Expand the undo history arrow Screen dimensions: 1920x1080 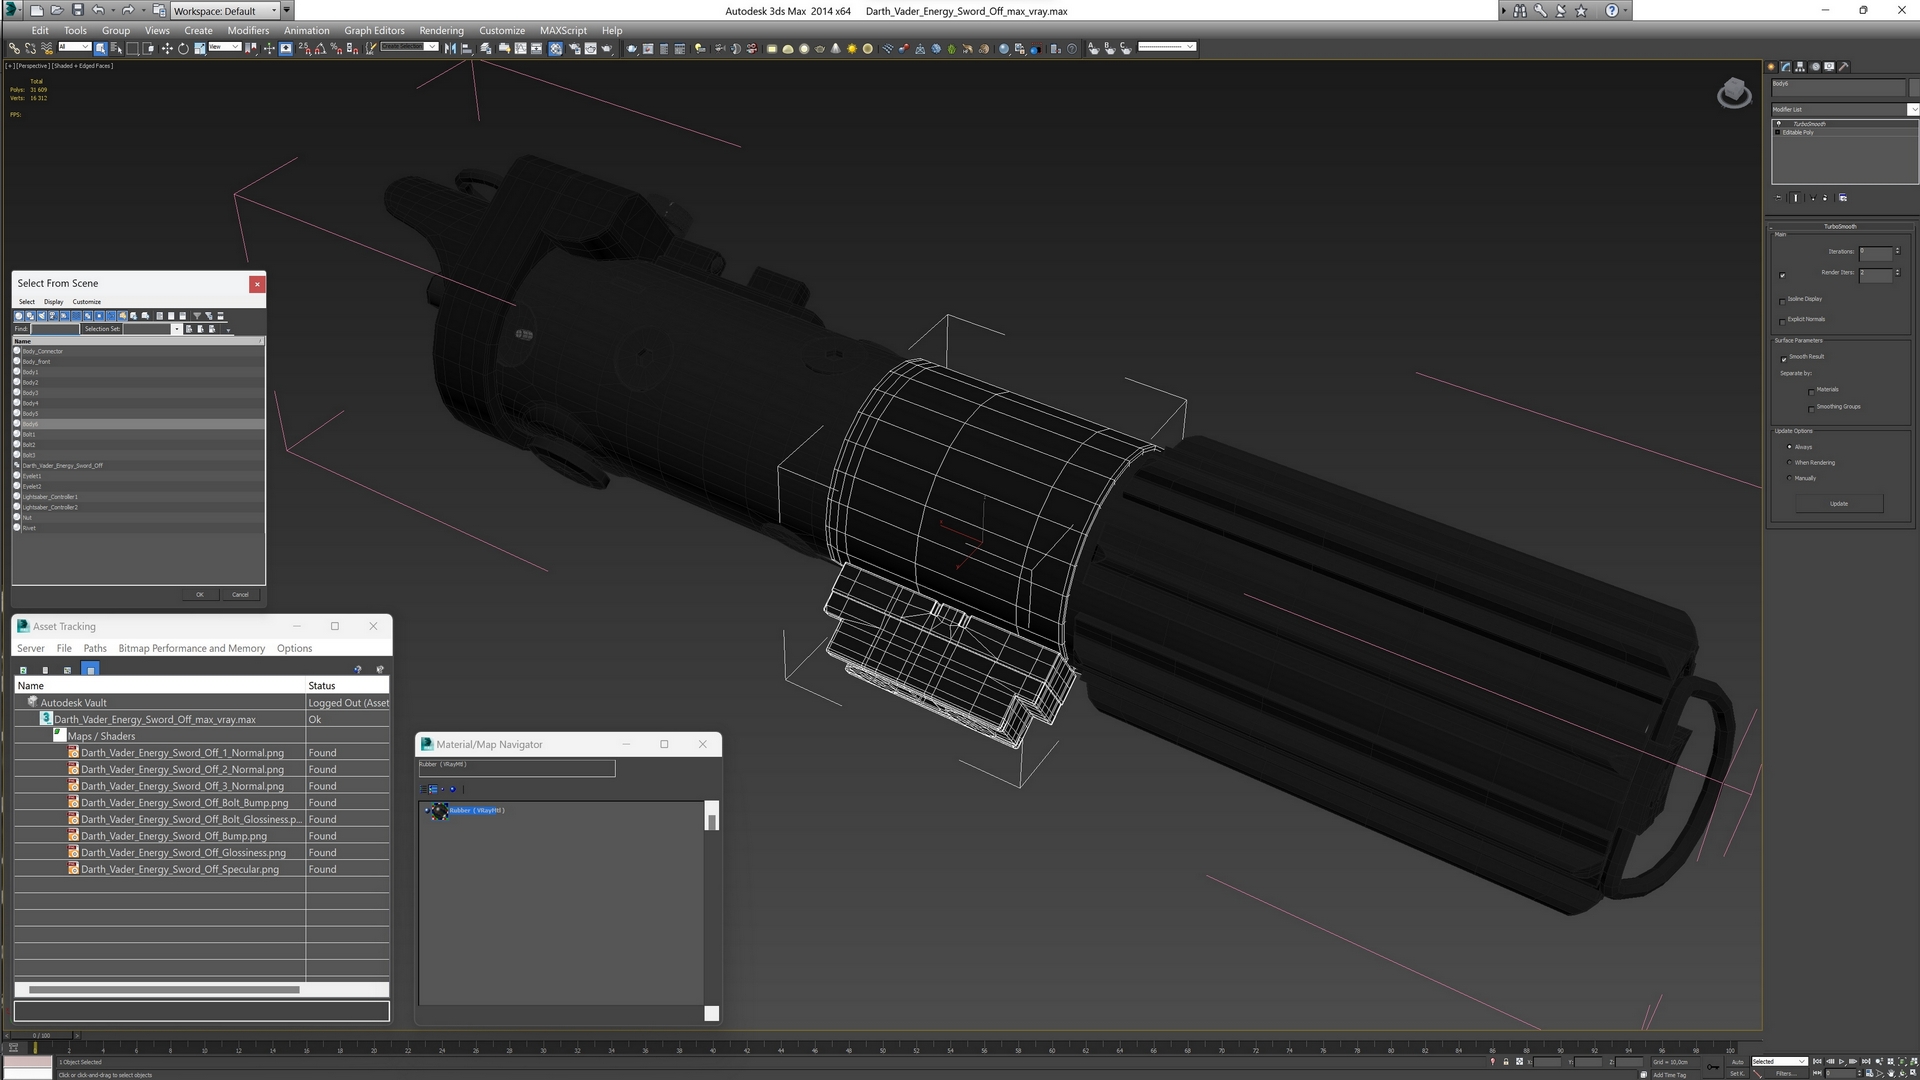point(111,11)
